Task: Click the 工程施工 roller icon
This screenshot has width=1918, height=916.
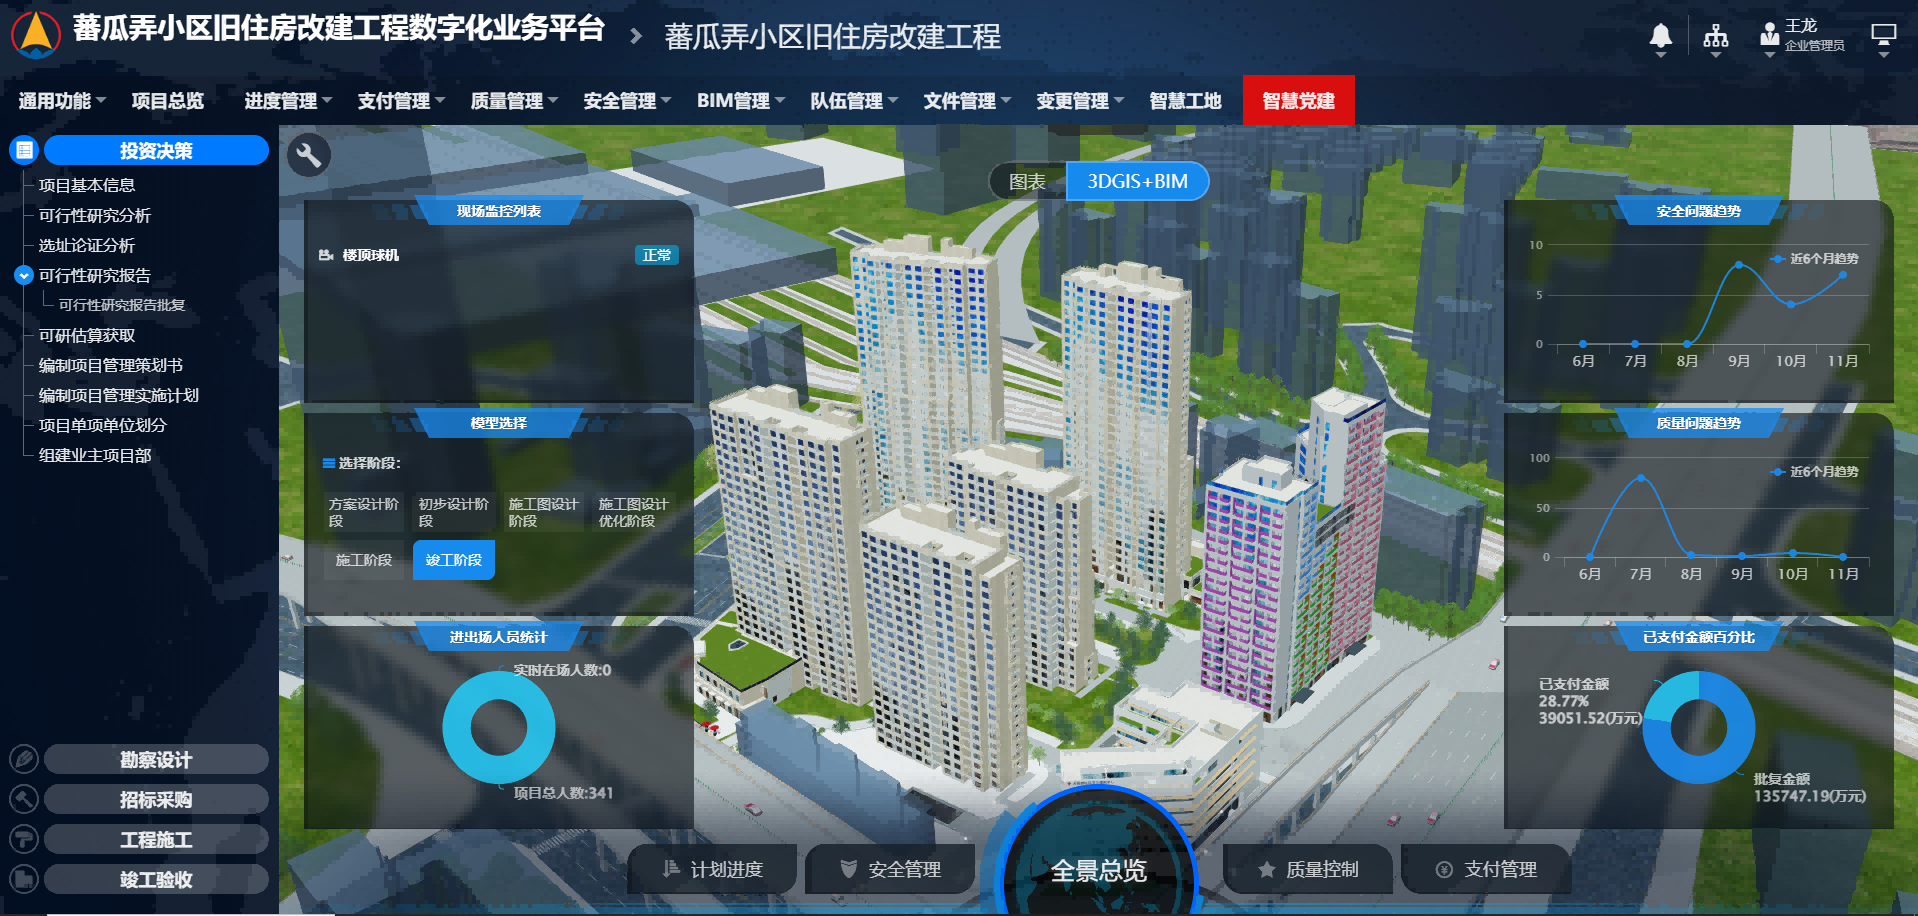Action: point(22,839)
